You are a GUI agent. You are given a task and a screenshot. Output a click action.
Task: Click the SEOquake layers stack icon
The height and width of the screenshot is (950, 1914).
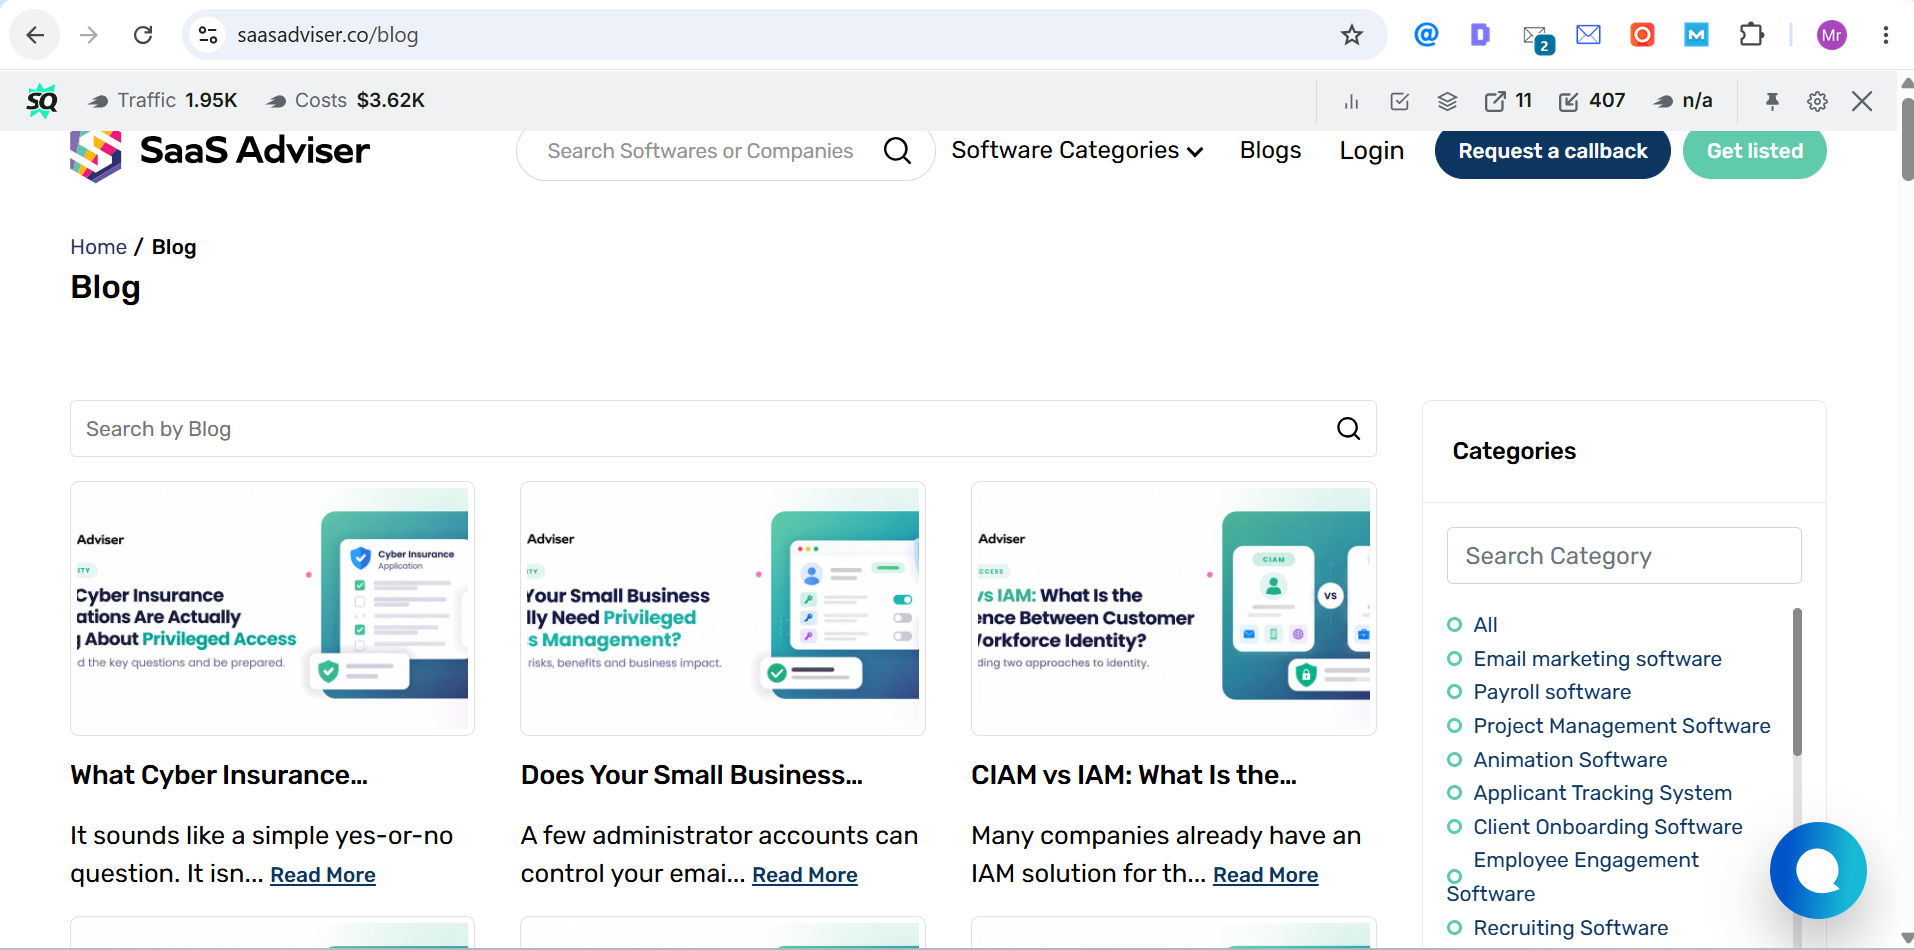pyautogui.click(x=1447, y=101)
